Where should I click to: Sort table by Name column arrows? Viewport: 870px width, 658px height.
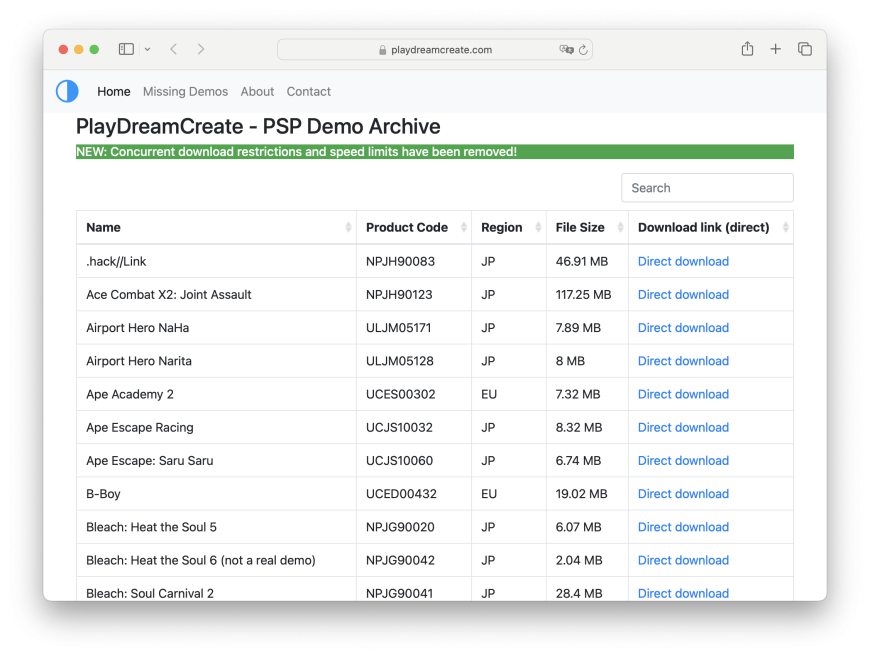click(x=348, y=227)
